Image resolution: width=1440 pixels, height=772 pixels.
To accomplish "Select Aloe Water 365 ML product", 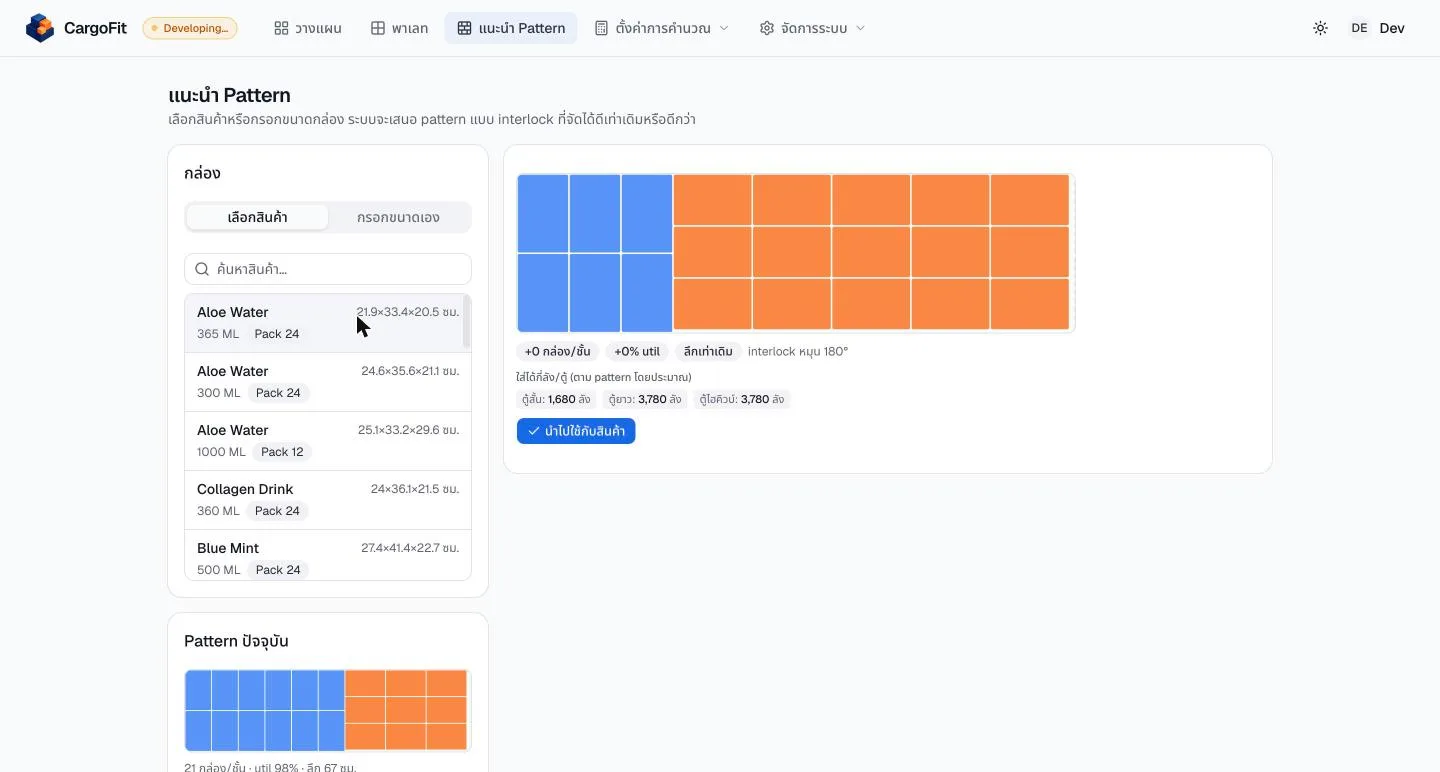I will [324, 323].
